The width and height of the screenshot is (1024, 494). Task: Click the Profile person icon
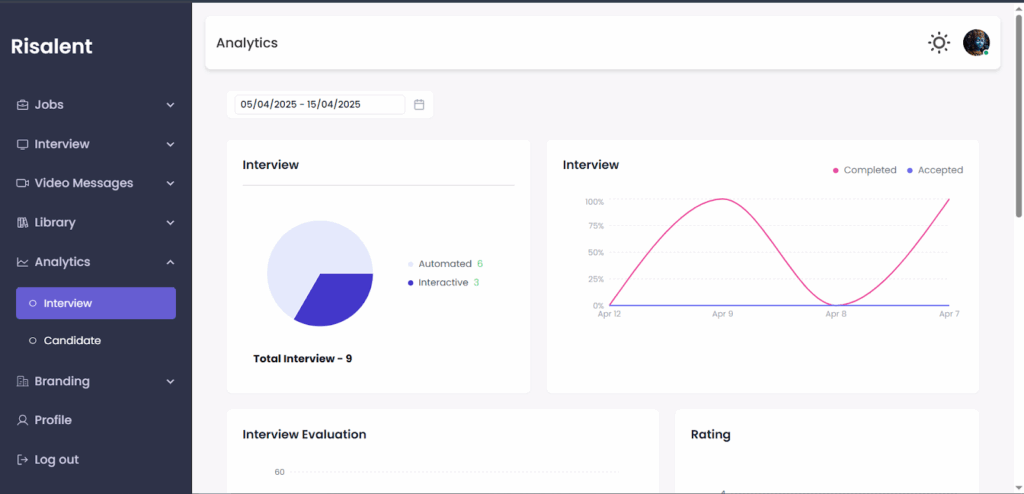23,420
